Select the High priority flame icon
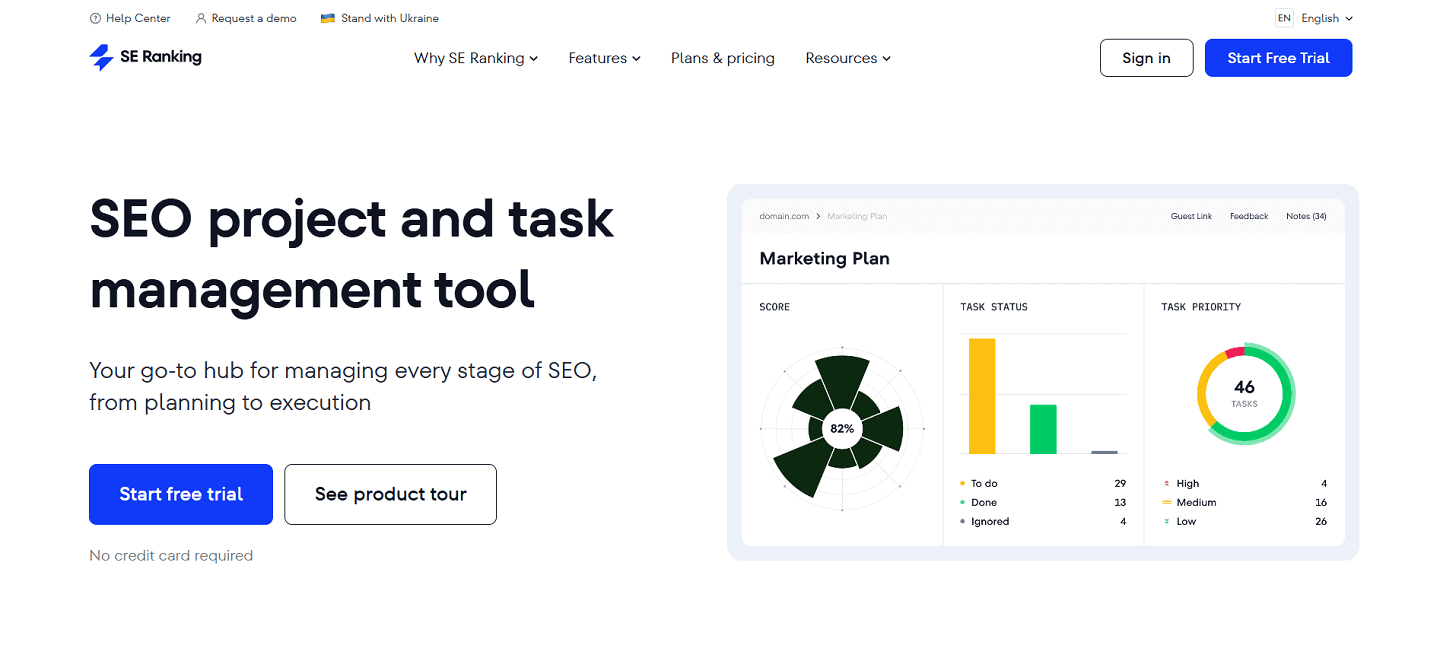The height and width of the screenshot is (661, 1440). click(x=1167, y=483)
